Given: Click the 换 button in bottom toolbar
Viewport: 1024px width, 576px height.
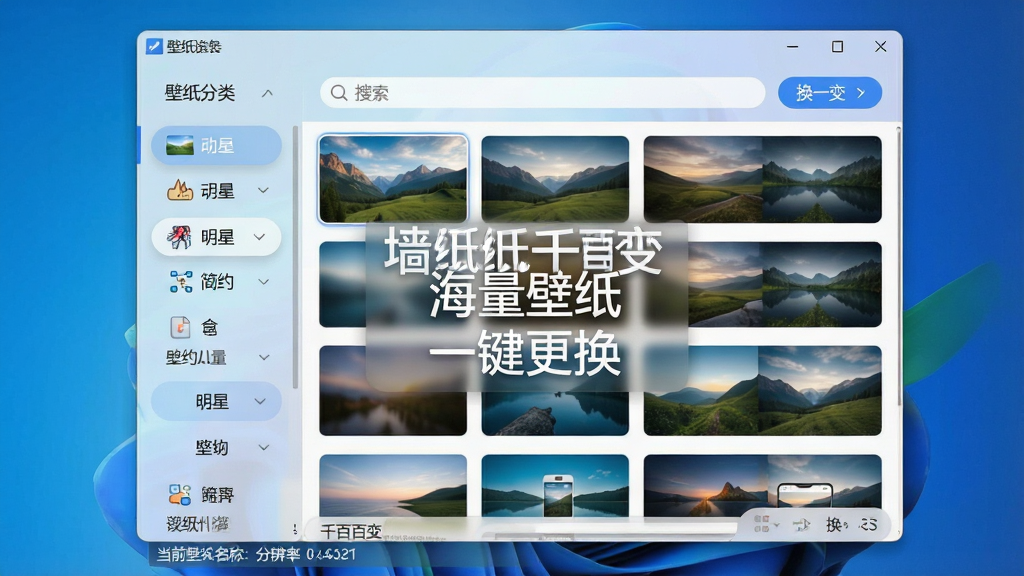Looking at the screenshot, I should point(834,524).
